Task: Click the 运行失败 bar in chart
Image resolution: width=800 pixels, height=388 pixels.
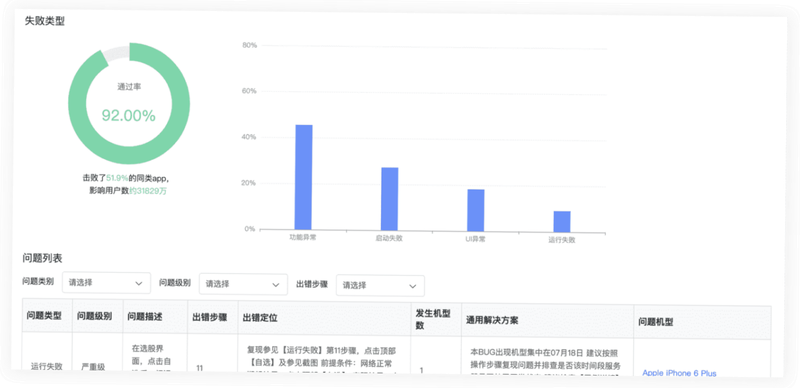Action: click(x=562, y=222)
